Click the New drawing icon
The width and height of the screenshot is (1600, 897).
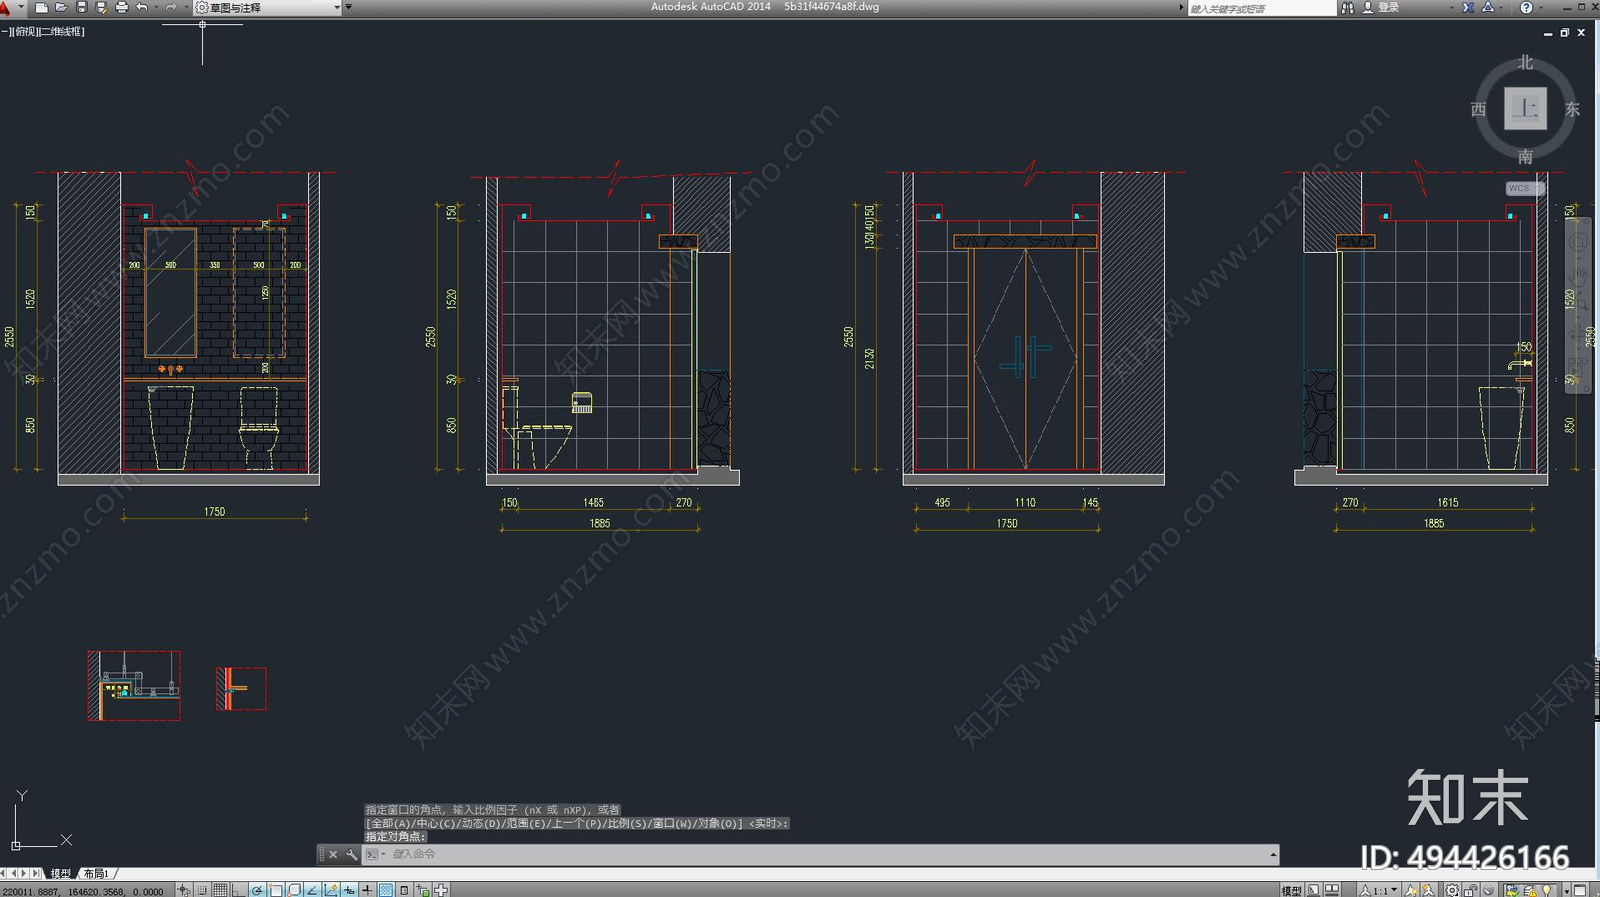(x=41, y=7)
